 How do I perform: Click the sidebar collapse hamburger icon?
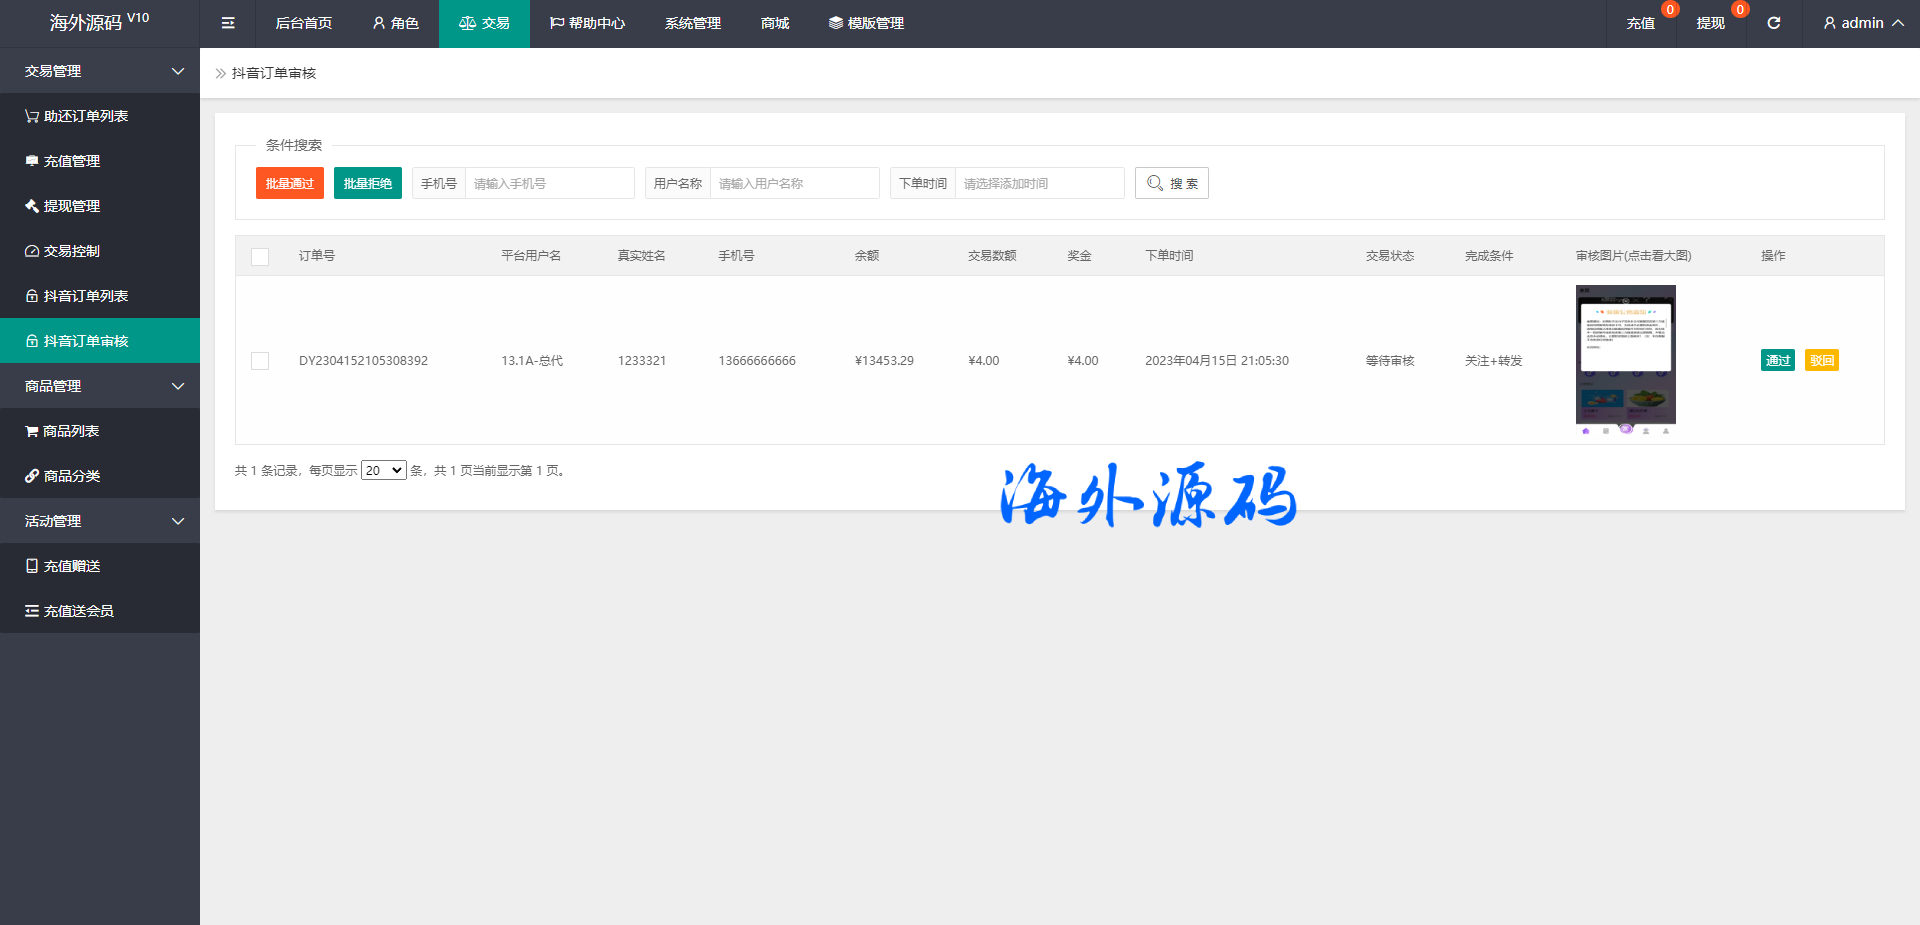point(228,23)
